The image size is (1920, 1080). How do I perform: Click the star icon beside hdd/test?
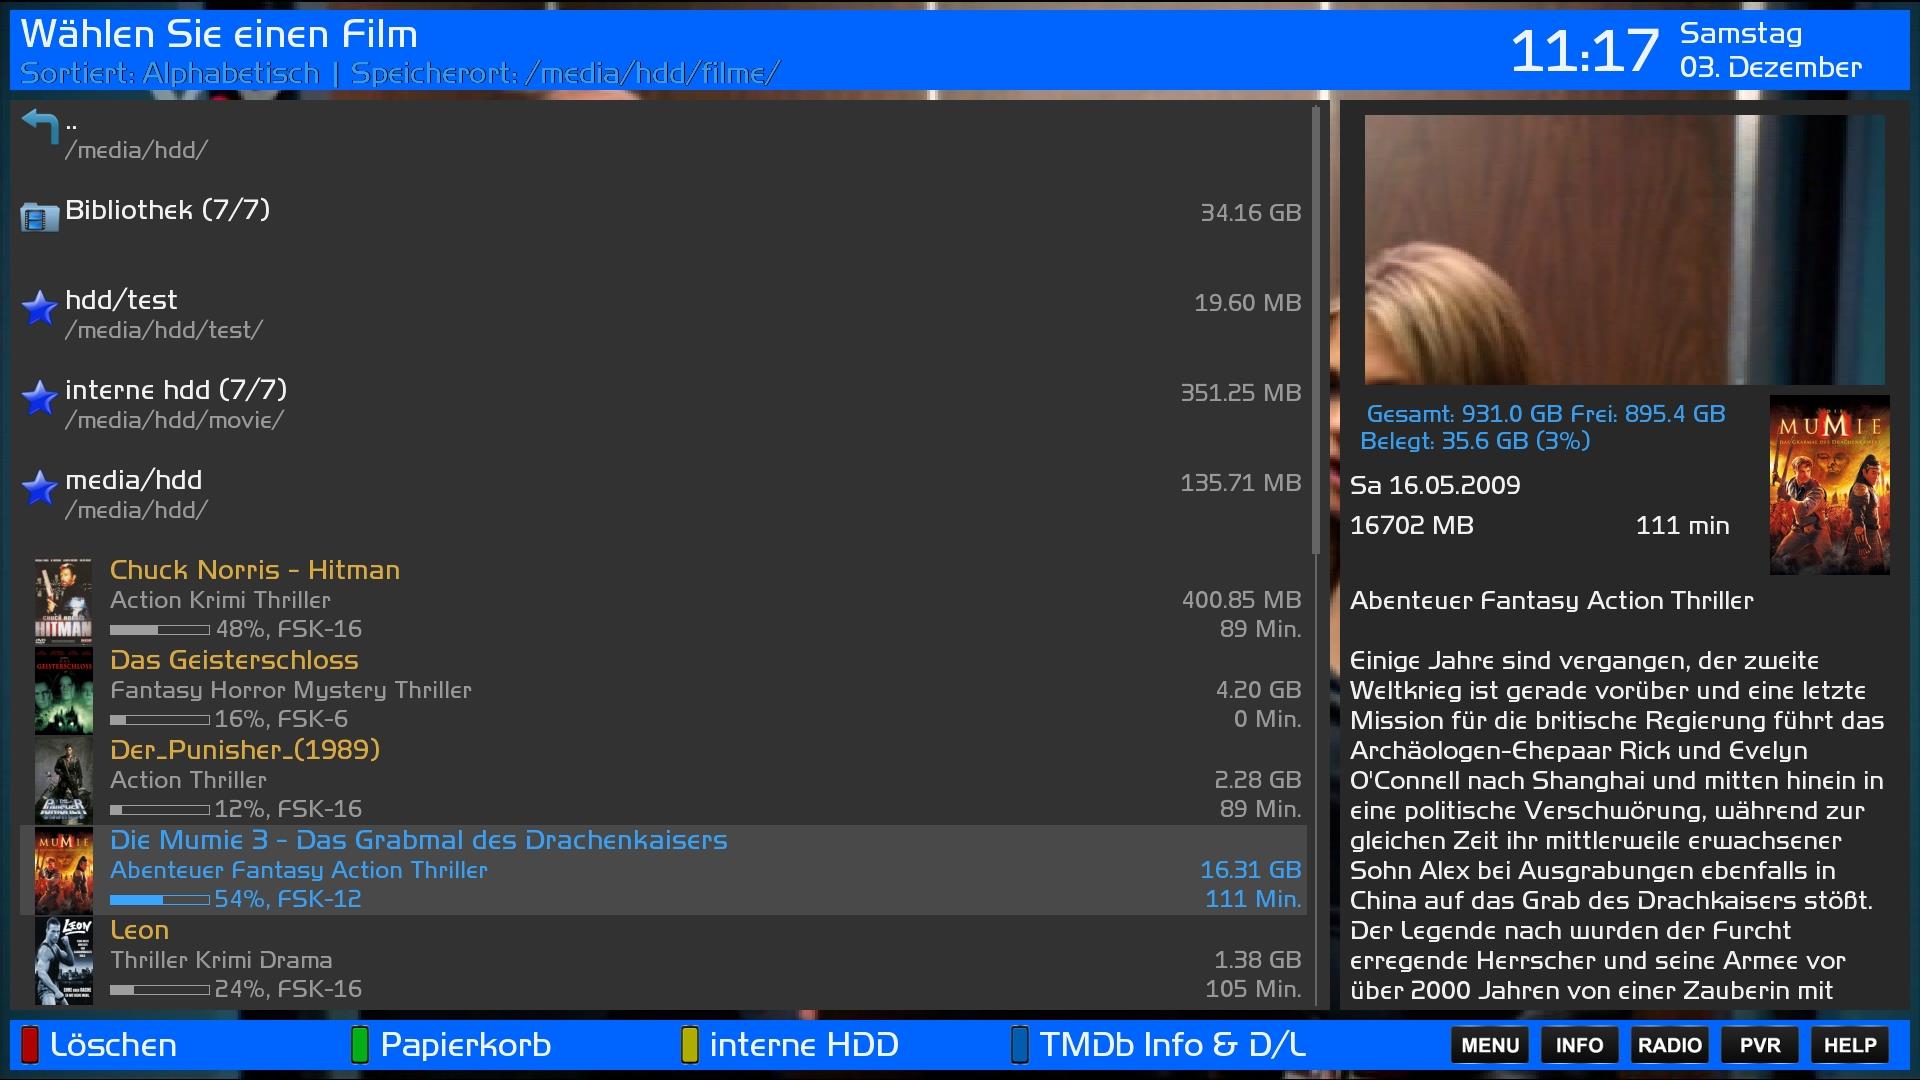pyautogui.click(x=40, y=307)
